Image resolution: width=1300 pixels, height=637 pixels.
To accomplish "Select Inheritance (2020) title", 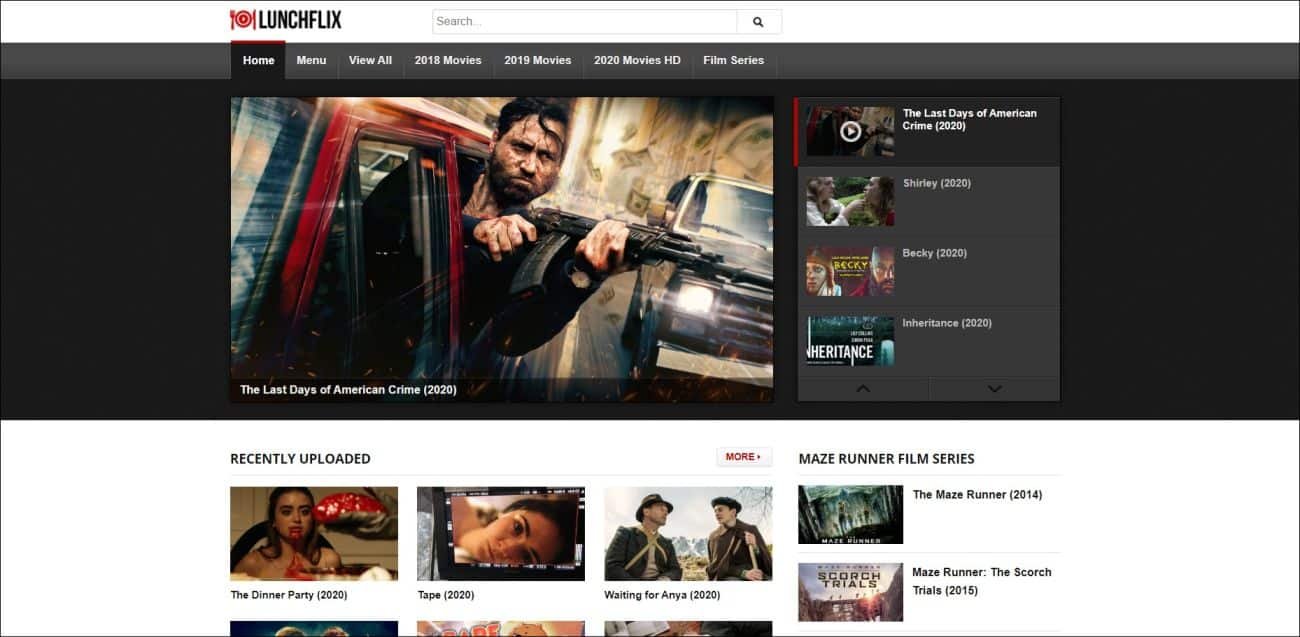I will [947, 323].
